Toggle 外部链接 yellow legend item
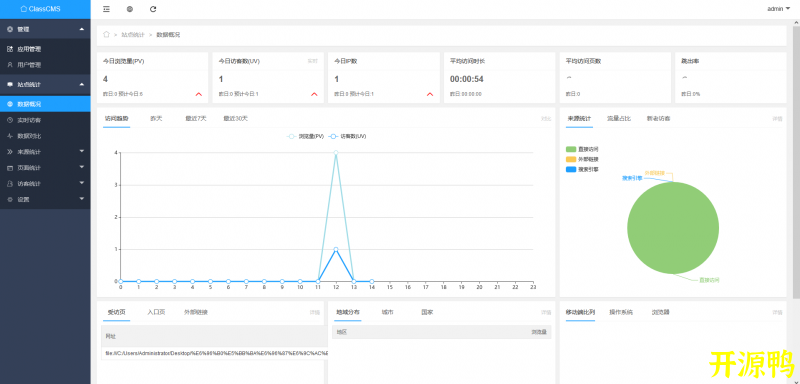 [x=582, y=159]
